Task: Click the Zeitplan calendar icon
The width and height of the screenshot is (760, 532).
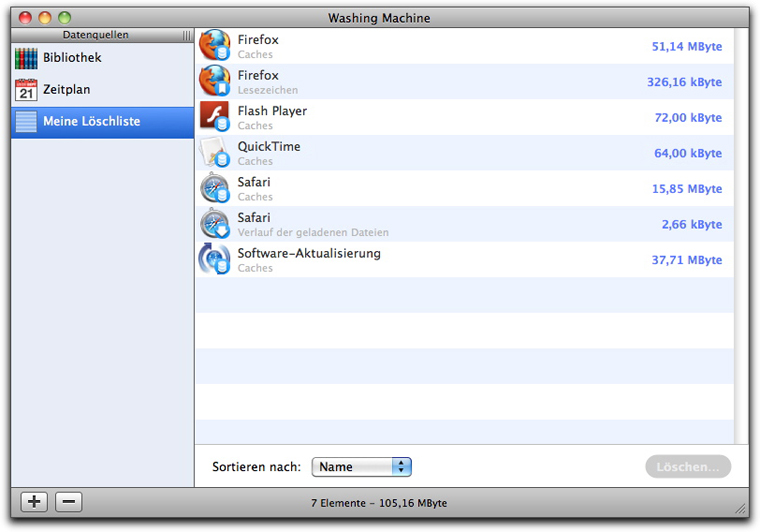Action: coord(26,90)
